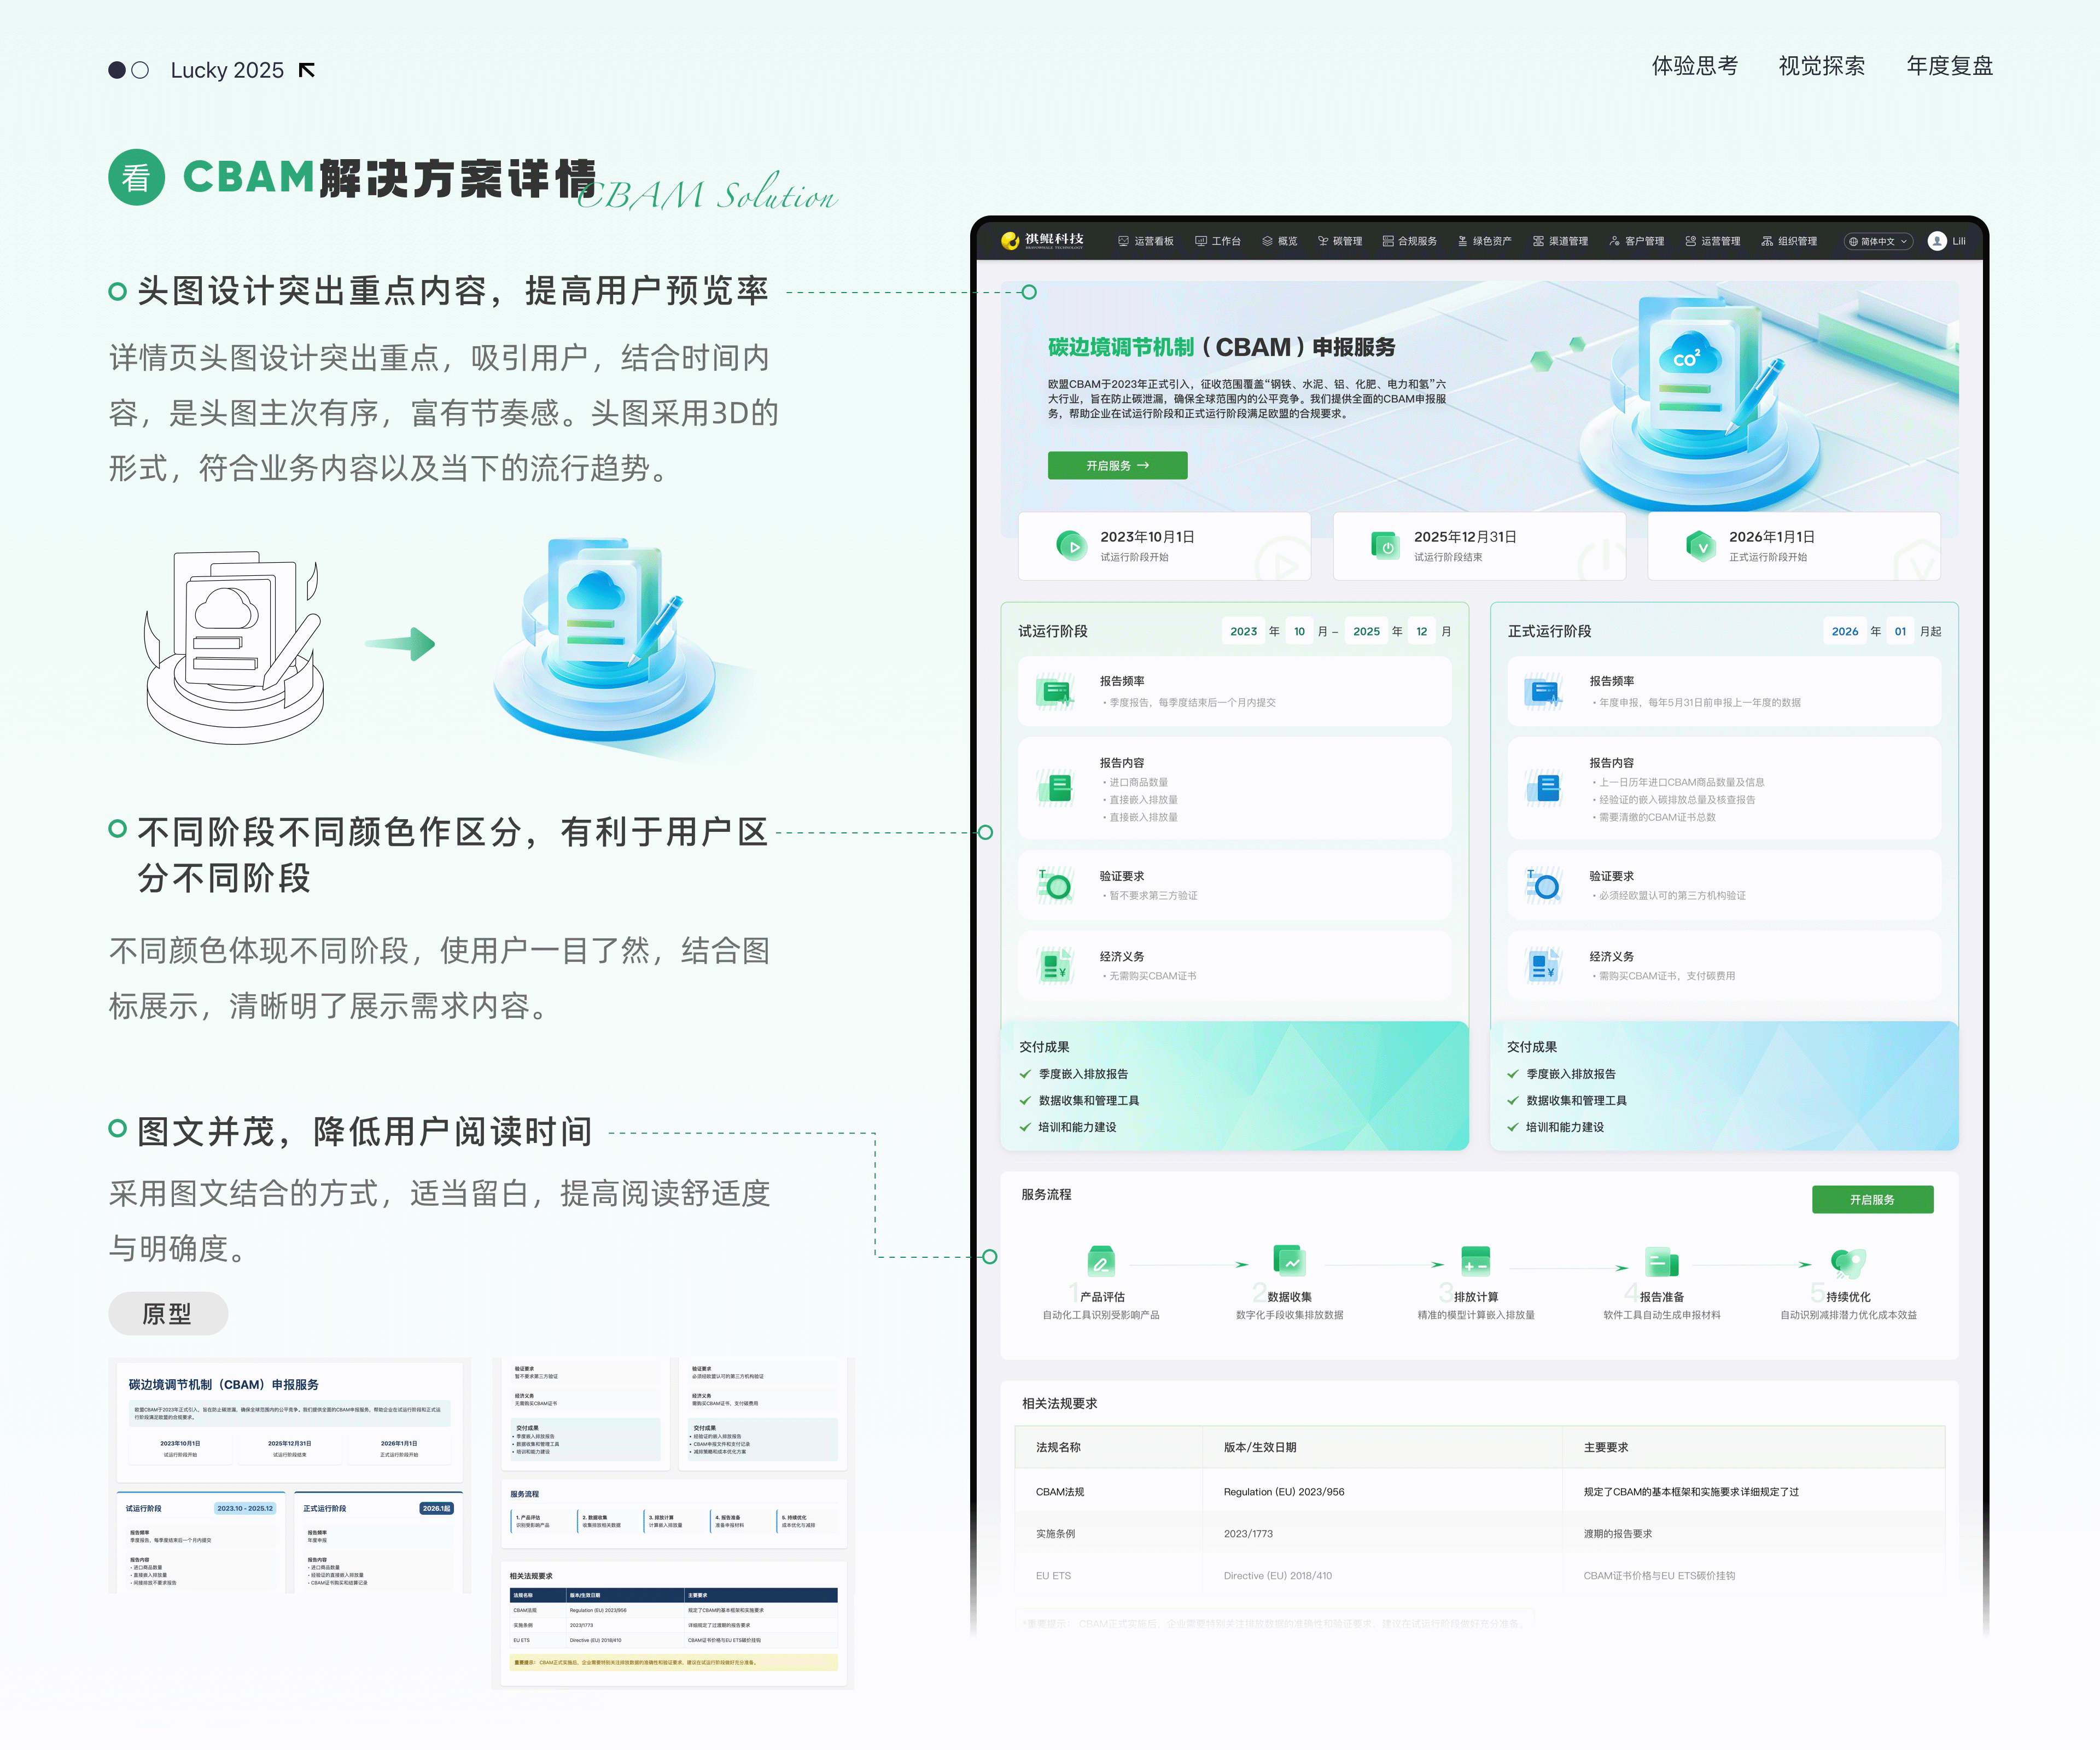Click 季度嵌入排放报告 in the green 交付成果 card

tap(1083, 1074)
